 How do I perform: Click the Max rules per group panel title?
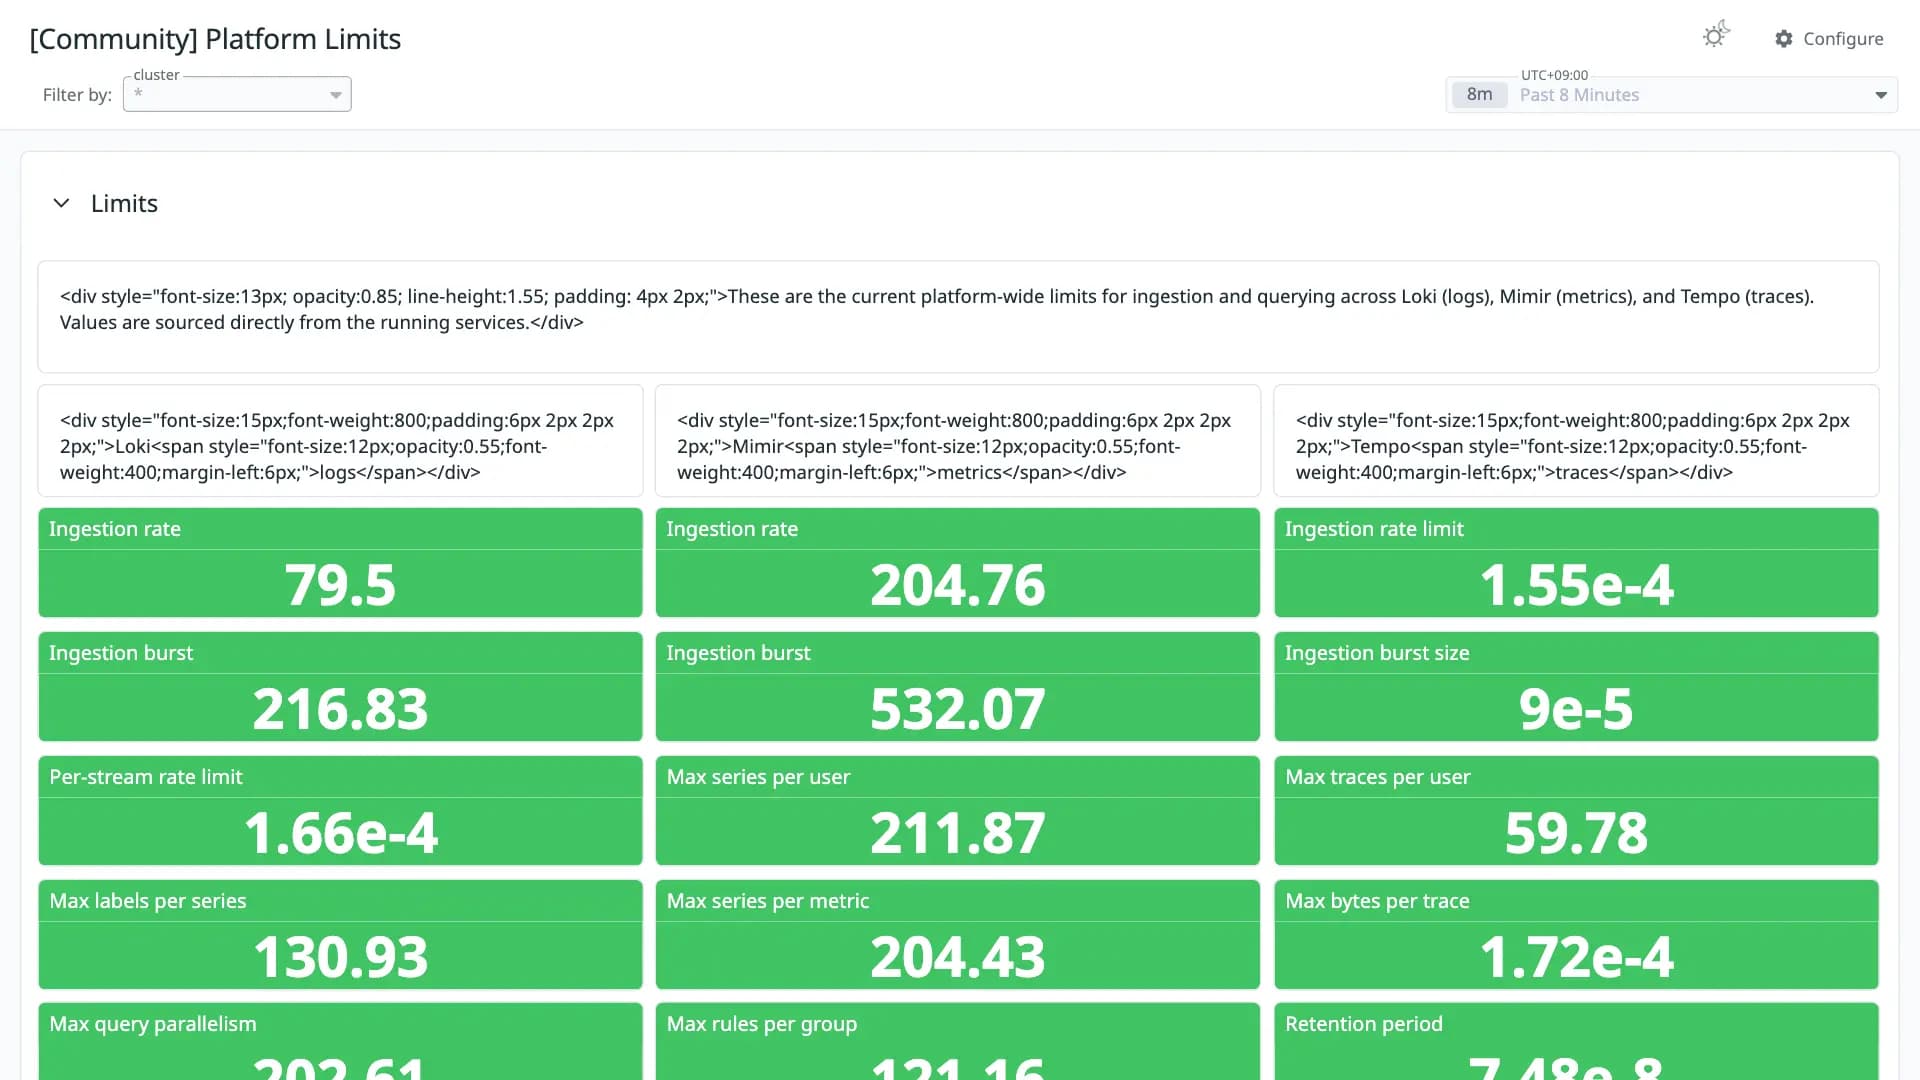point(761,1024)
